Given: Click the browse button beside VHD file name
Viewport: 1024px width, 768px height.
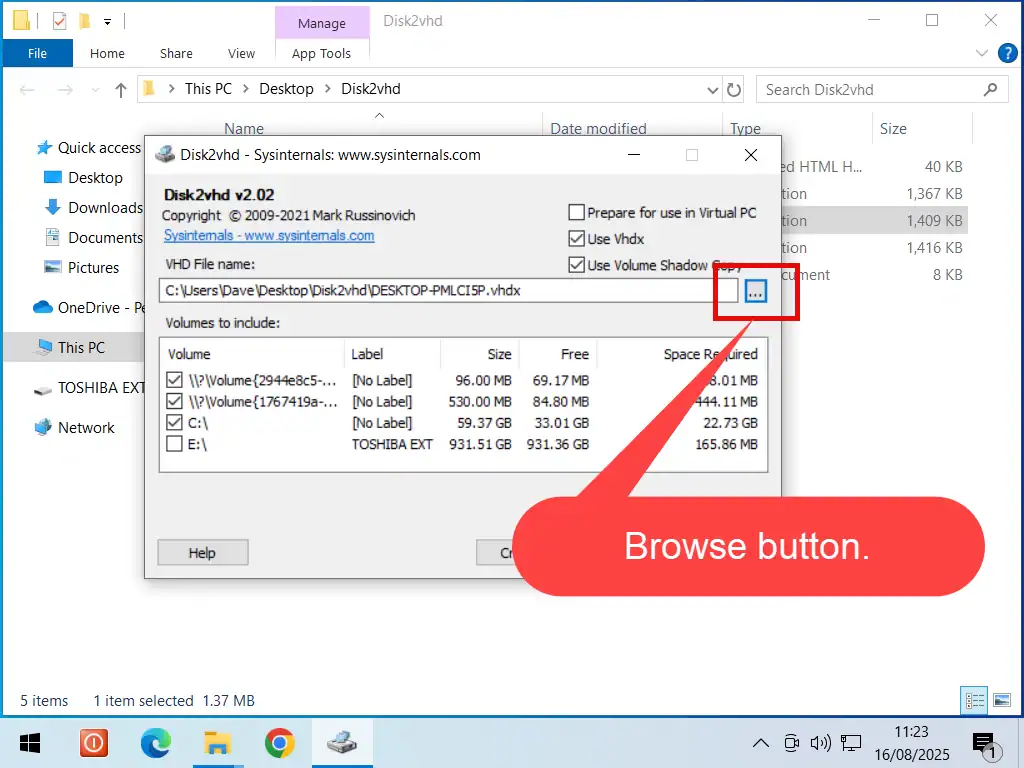Looking at the screenshot, I should [755, 291].
